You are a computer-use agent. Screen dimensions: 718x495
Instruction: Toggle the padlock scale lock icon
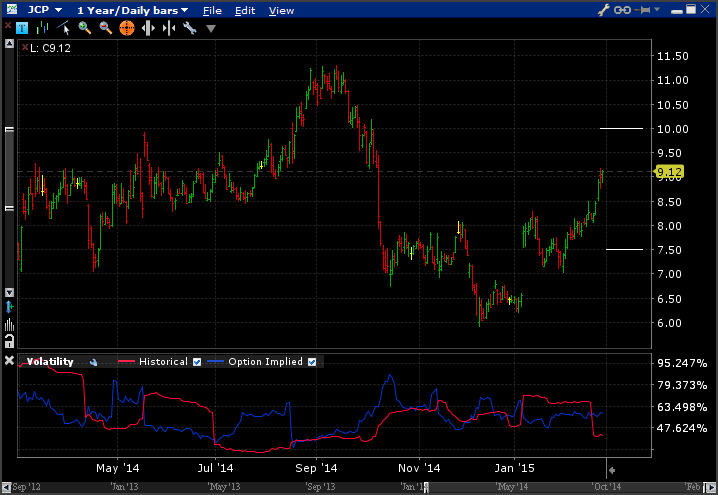9,341
